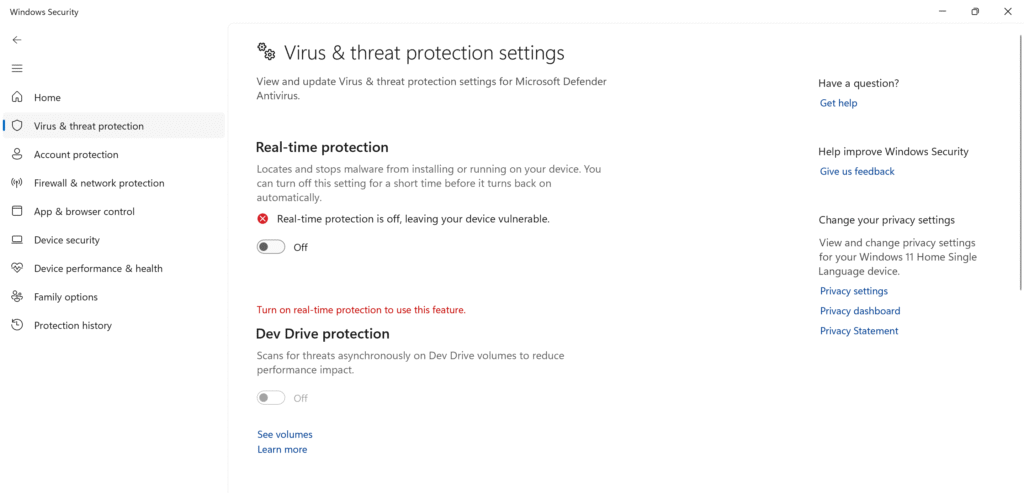Click the Device security laptop icon

[x=17, y=240]
